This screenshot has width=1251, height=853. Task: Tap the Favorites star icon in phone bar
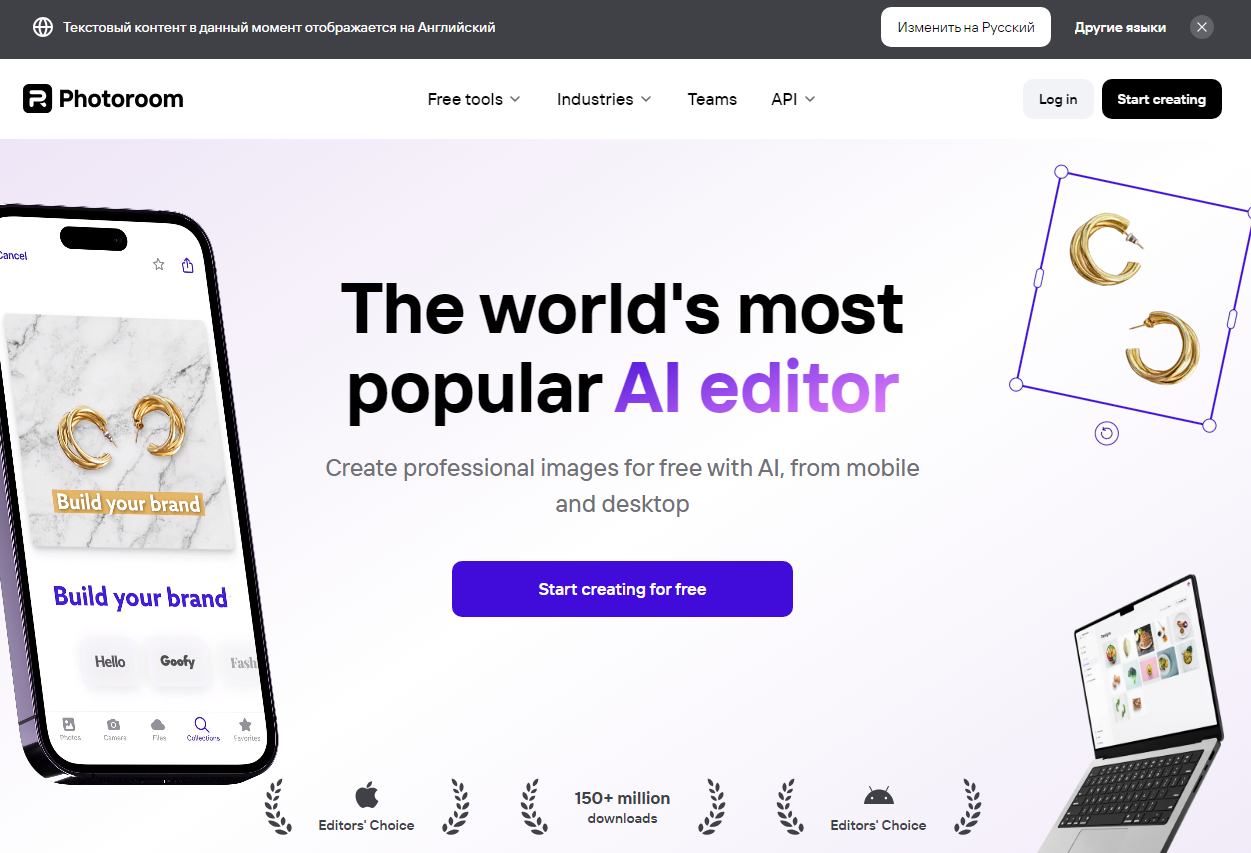pyautogui.click(x=245, y=725)
